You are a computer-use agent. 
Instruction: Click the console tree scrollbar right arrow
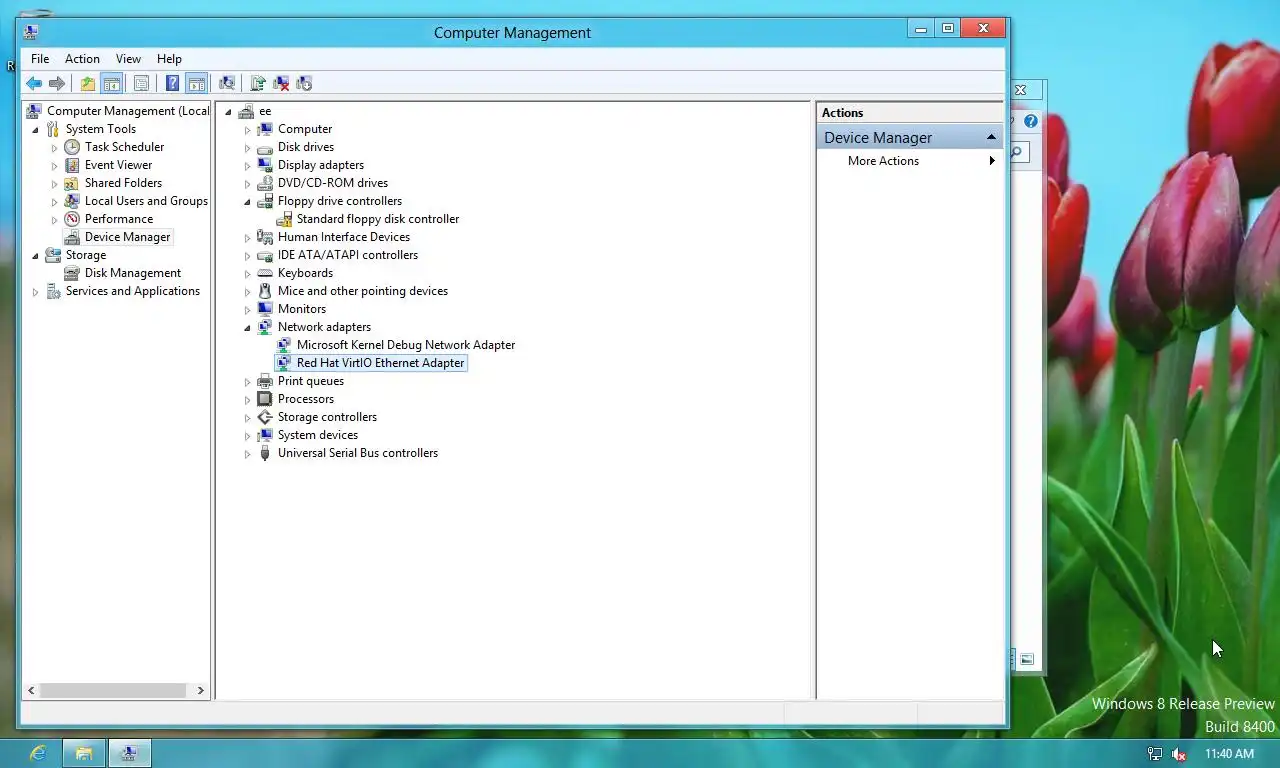coord(200,690)
